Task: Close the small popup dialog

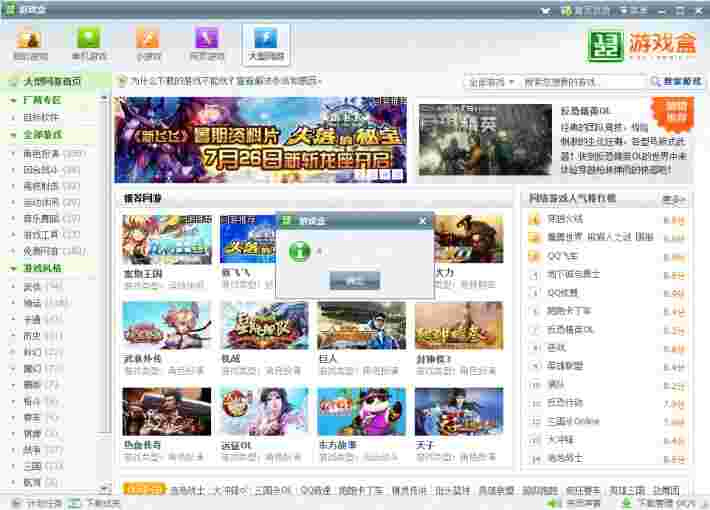Action: click(x=422, y=221)
